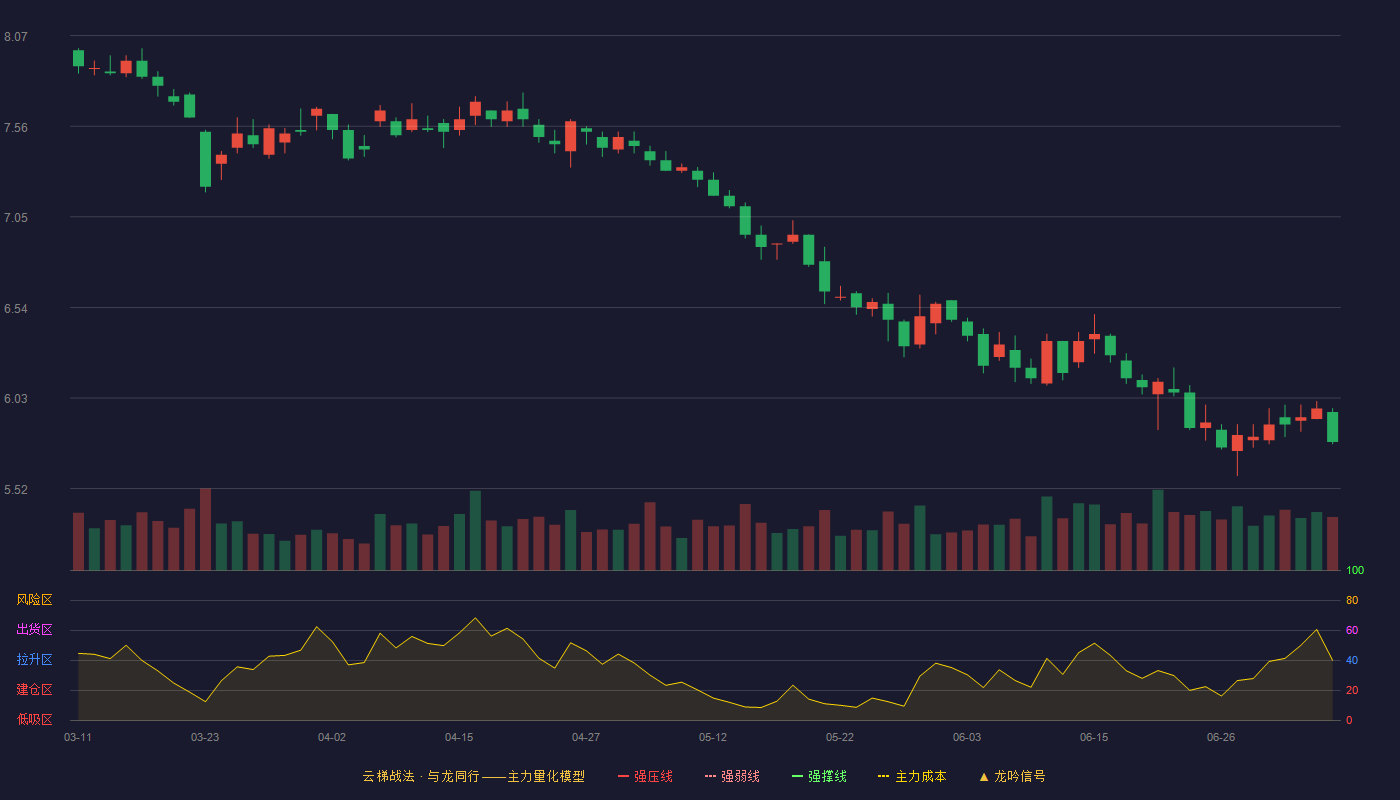Click the 6.54 price axis label
This screenshot has height=800, width=1400.
16,309
